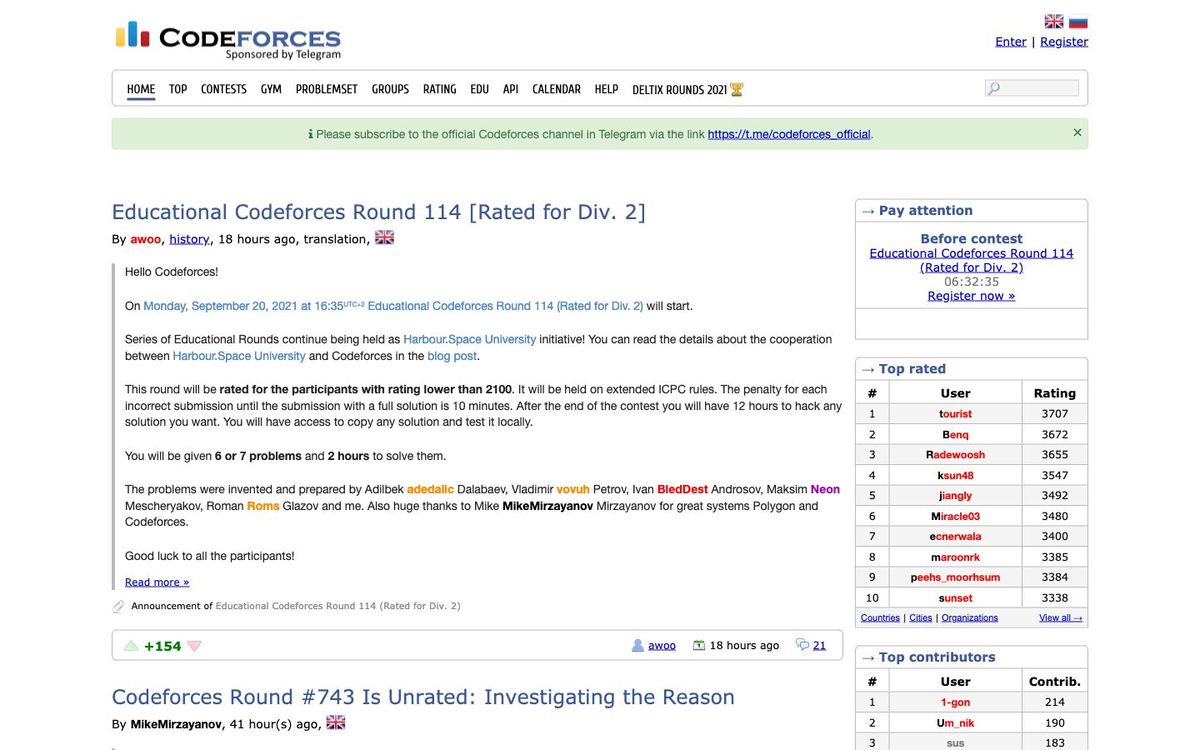Click Countries link under Top rated

pyautogui.click(x=880, y=618)
